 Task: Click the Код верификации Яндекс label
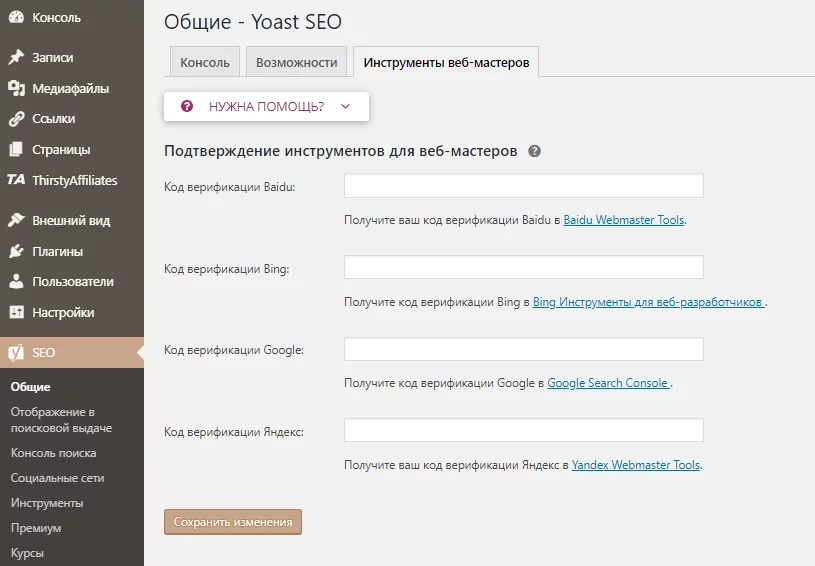point(234,432)
